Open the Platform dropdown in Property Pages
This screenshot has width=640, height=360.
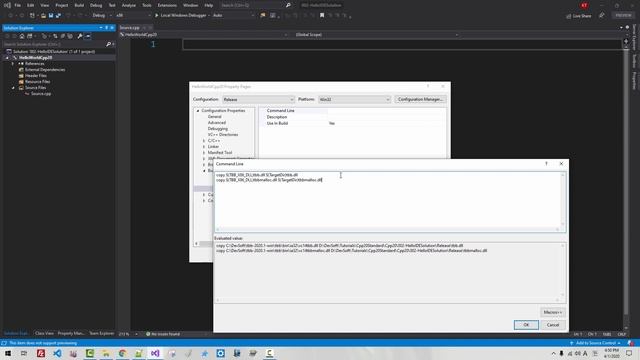point(354,100)
